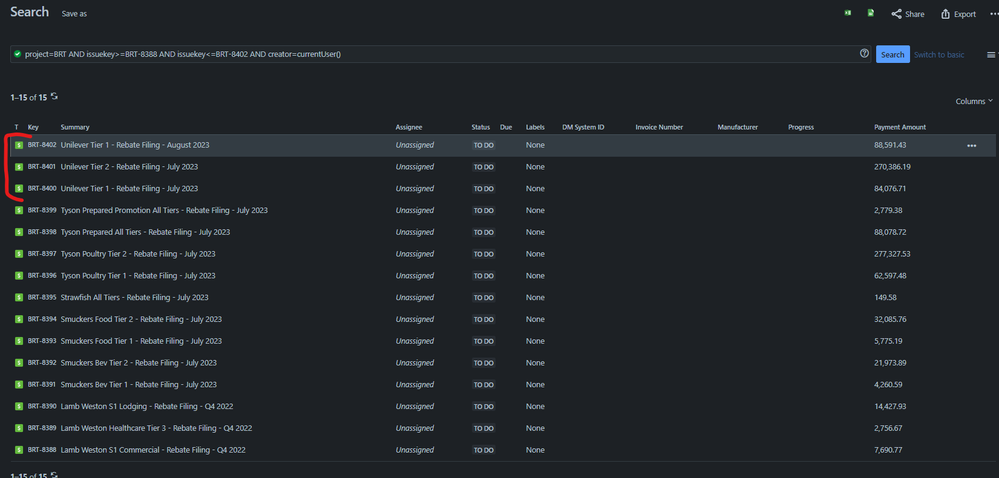
Task: Open issue key BRT-8402
Action: pos(42,145)
